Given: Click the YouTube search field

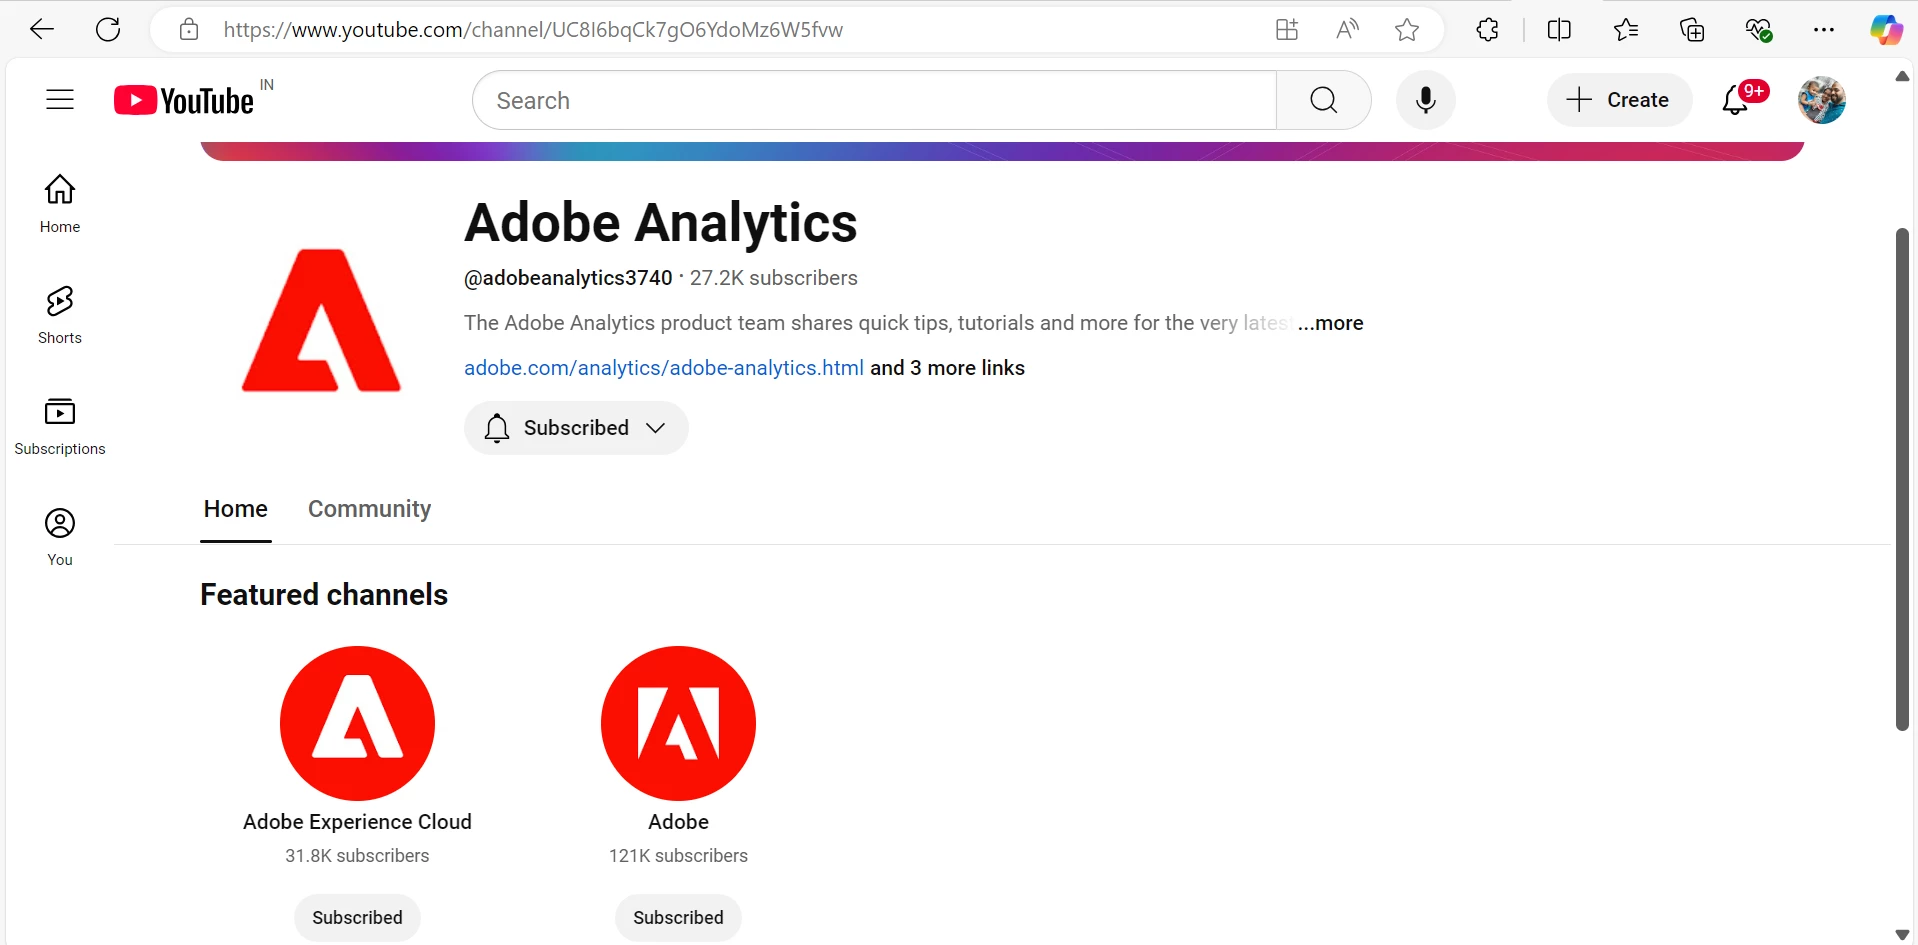Looking at the screenshot, I should point(874,100).
